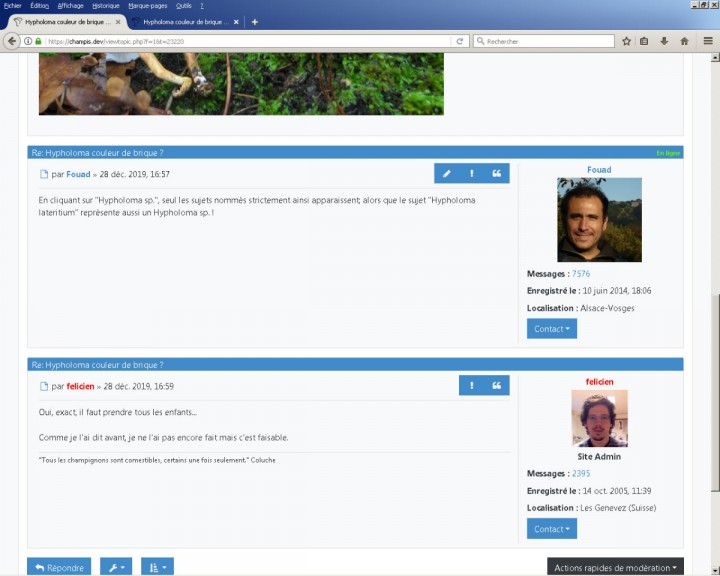Open Fouad's Contact dropdown
This screenshot has width=720, height=576.
click(552, 329)
